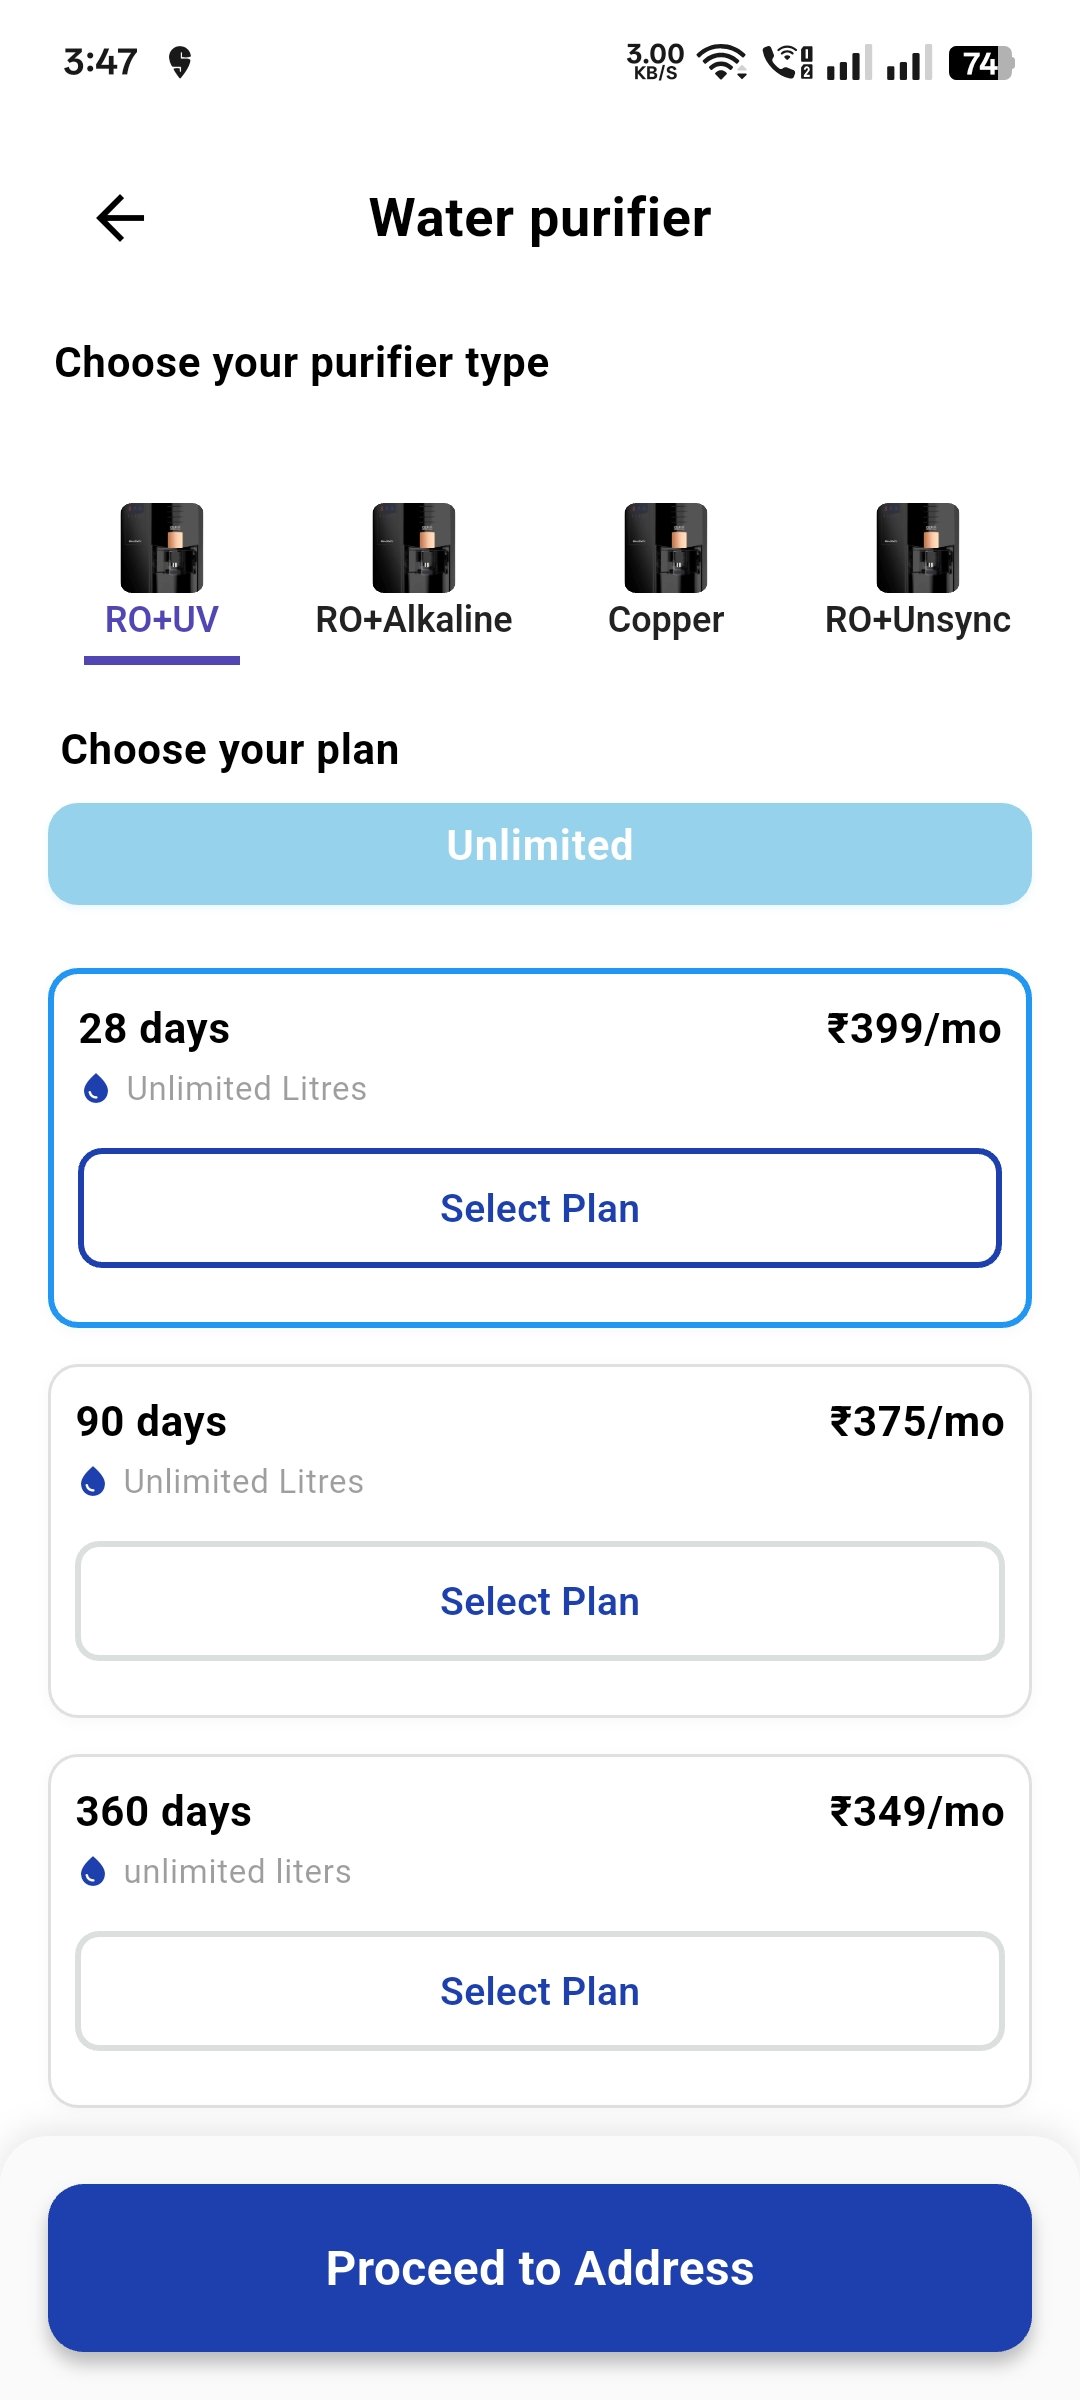Viewport: 1080px width, 2400px height.
Task: Tap the RO+Unsync purifier image
Action: [x=918, y=548]
